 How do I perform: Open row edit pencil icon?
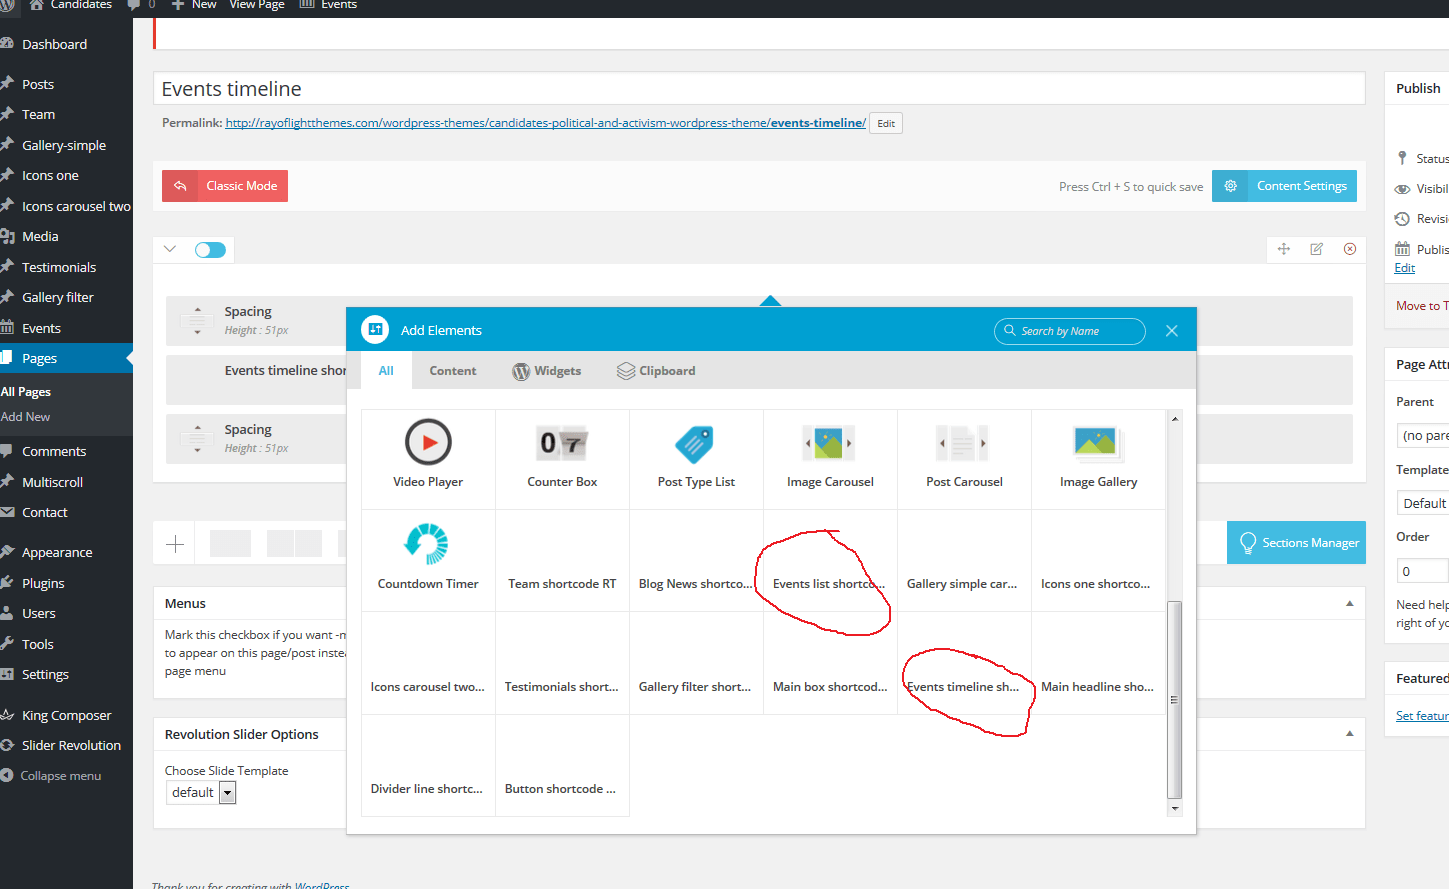(1317, 249)
